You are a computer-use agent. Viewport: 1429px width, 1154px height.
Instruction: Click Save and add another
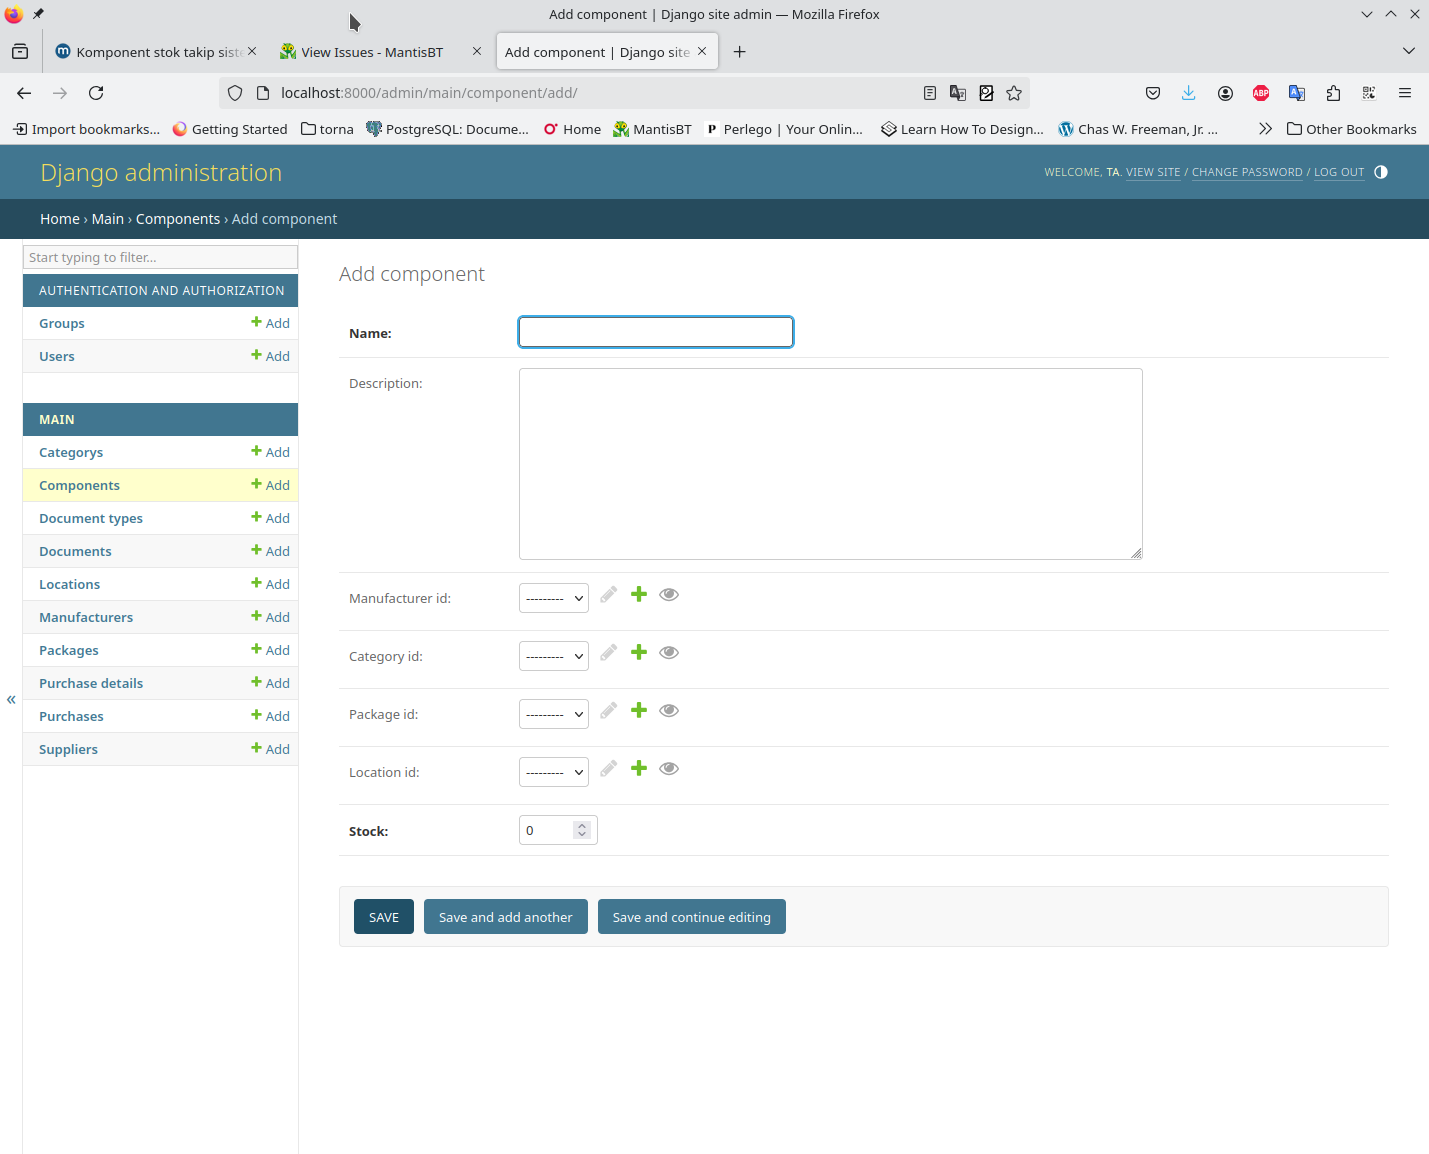point(506,917)
